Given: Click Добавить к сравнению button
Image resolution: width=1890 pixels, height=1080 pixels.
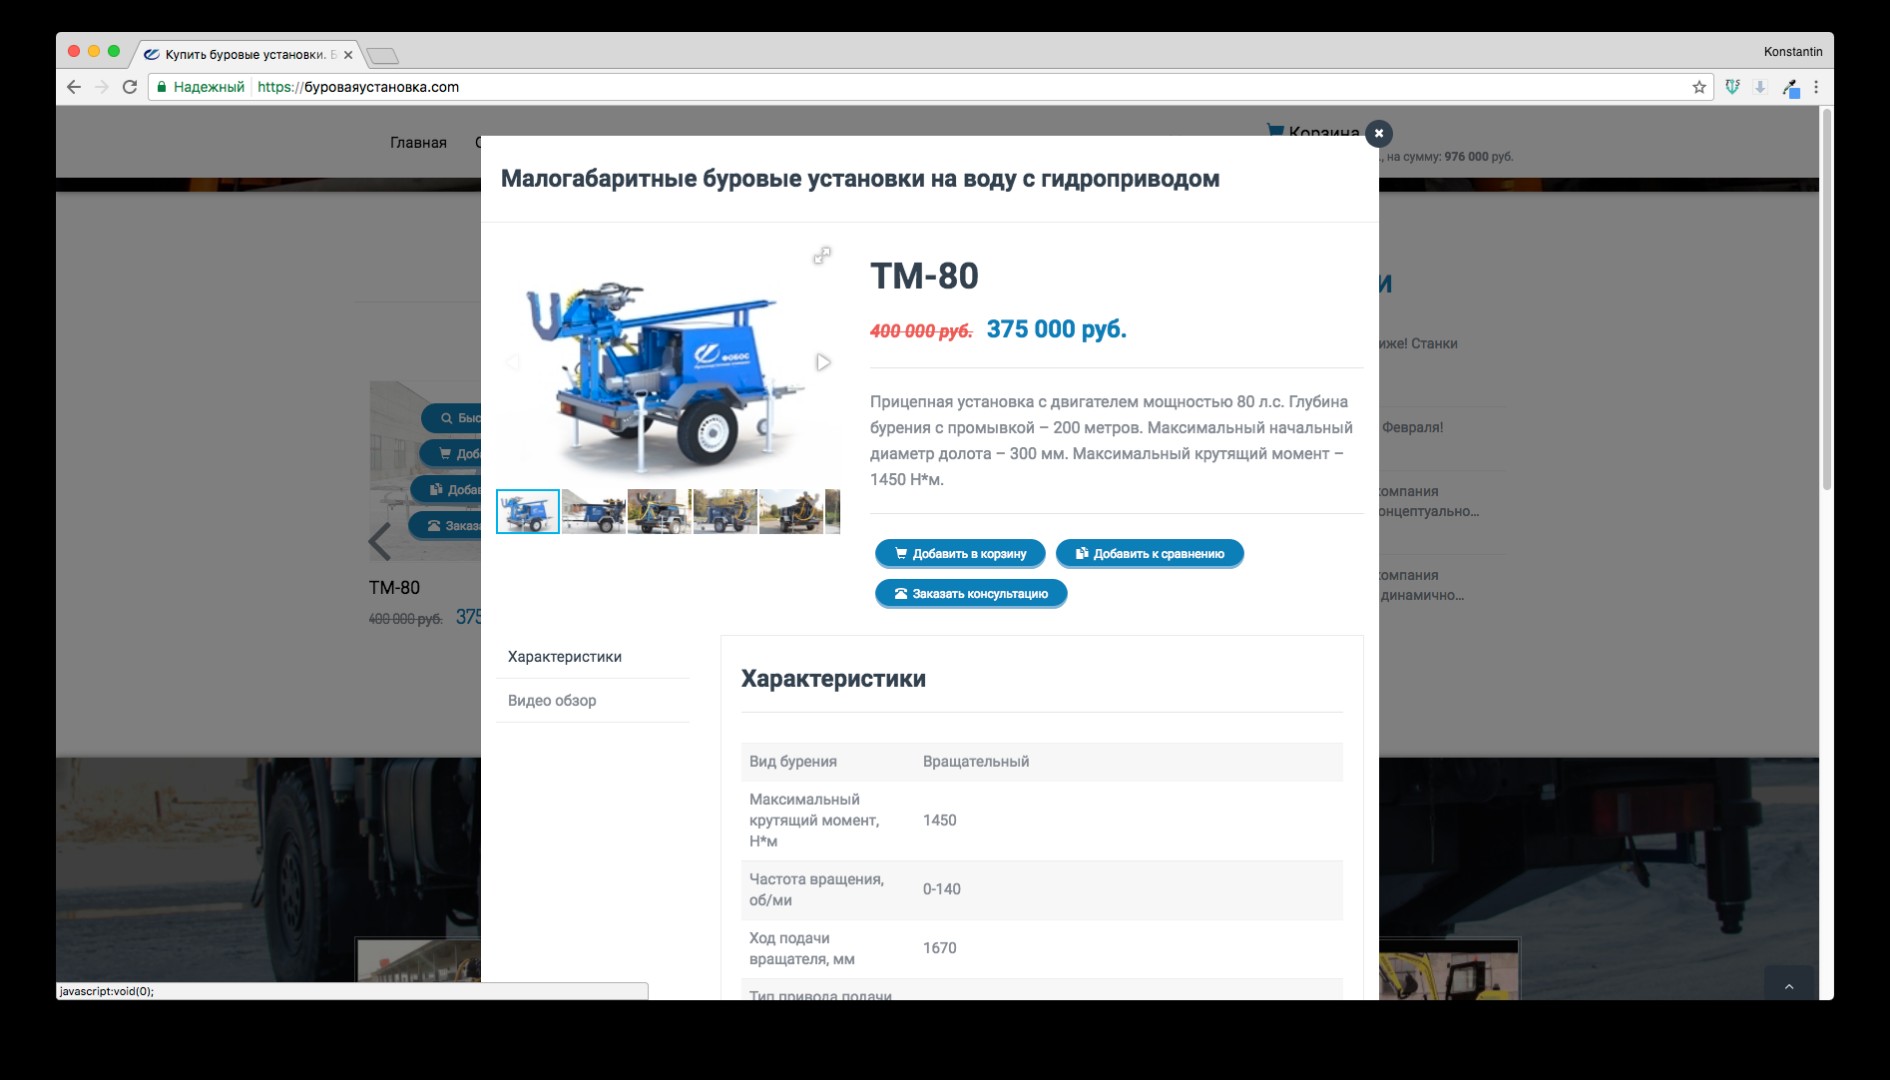Looking at the screenshot, I should [1149, 553].
